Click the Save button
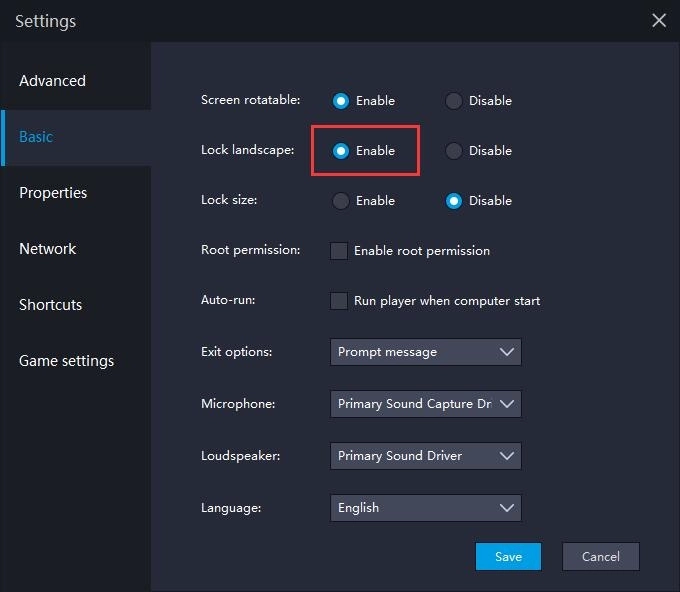This screenshot has width=680, height=592. [508, 557]
